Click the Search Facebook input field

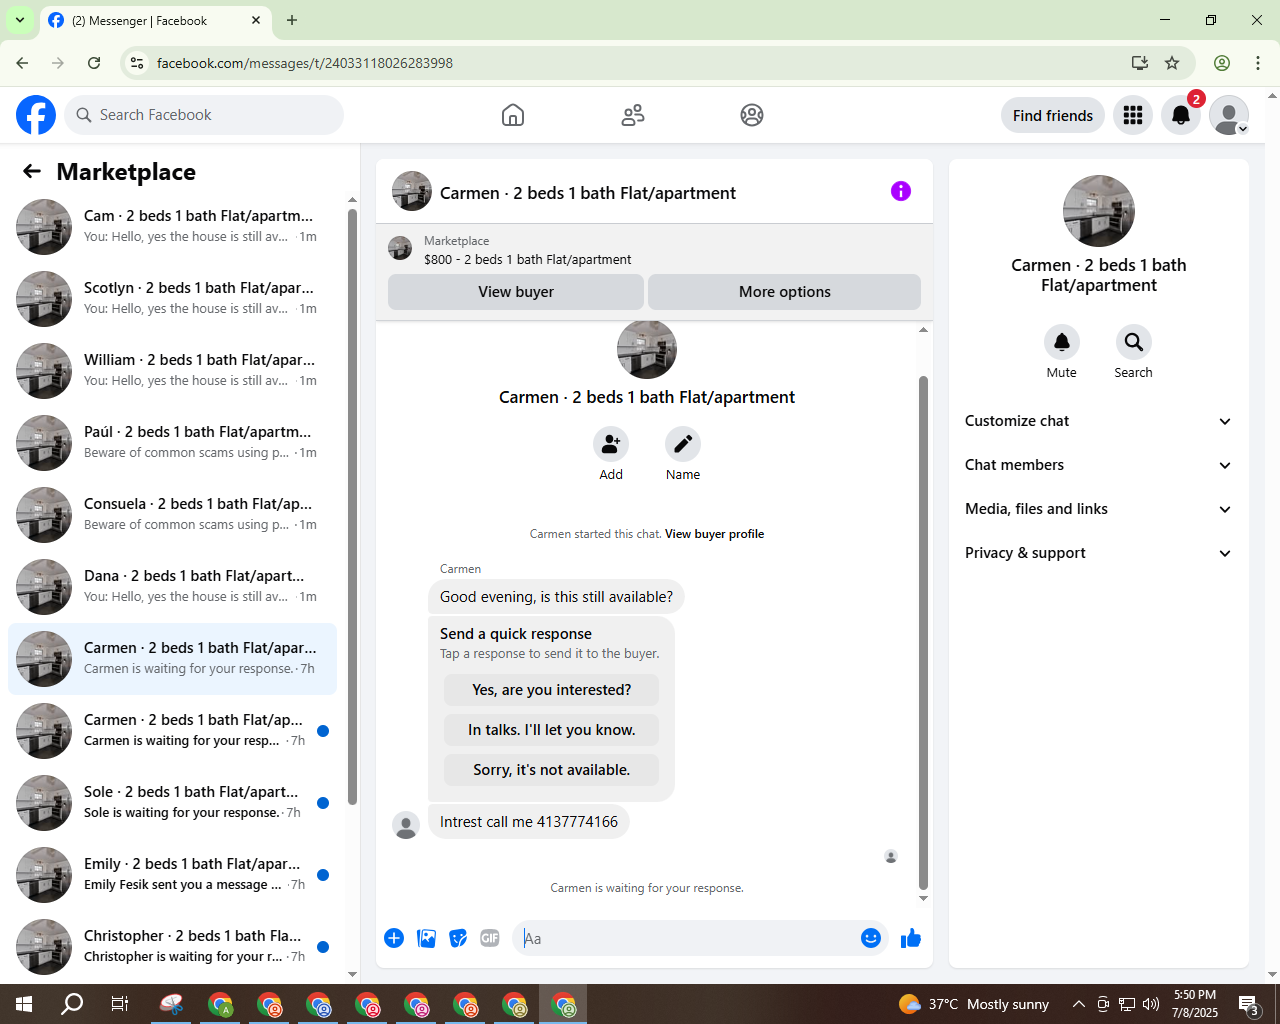(204, 115)
